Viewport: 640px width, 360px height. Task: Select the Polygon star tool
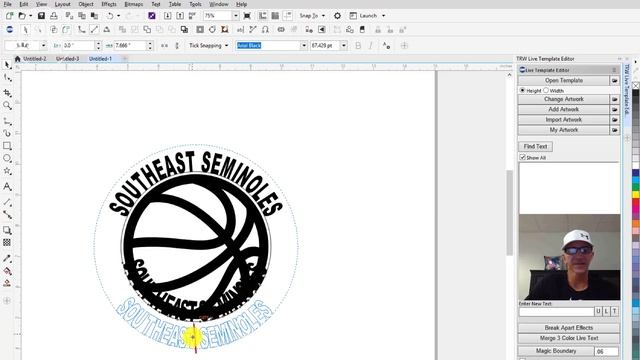(x=7, y=171)
